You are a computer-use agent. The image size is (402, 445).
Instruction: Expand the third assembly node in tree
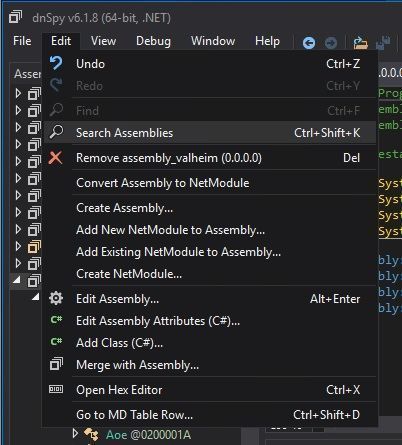pos(18,127)
